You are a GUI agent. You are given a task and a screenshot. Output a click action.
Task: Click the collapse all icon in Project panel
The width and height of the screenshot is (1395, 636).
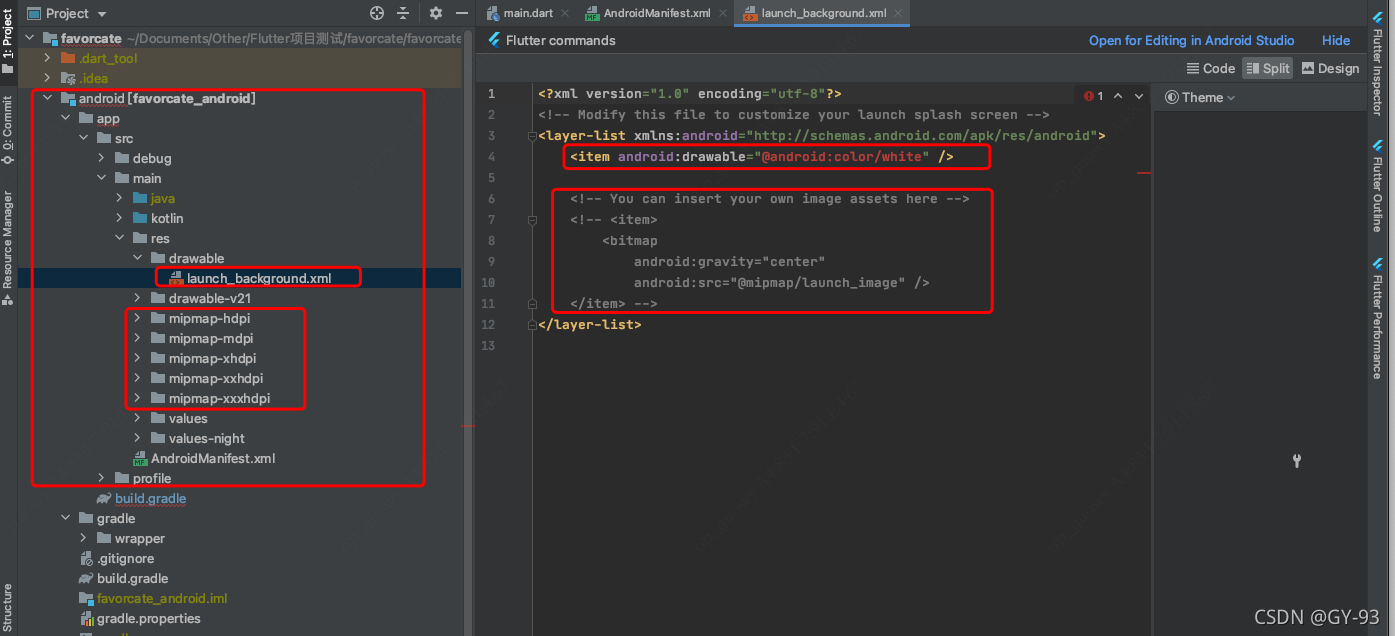pyautogui.click(x=403, y=13)
